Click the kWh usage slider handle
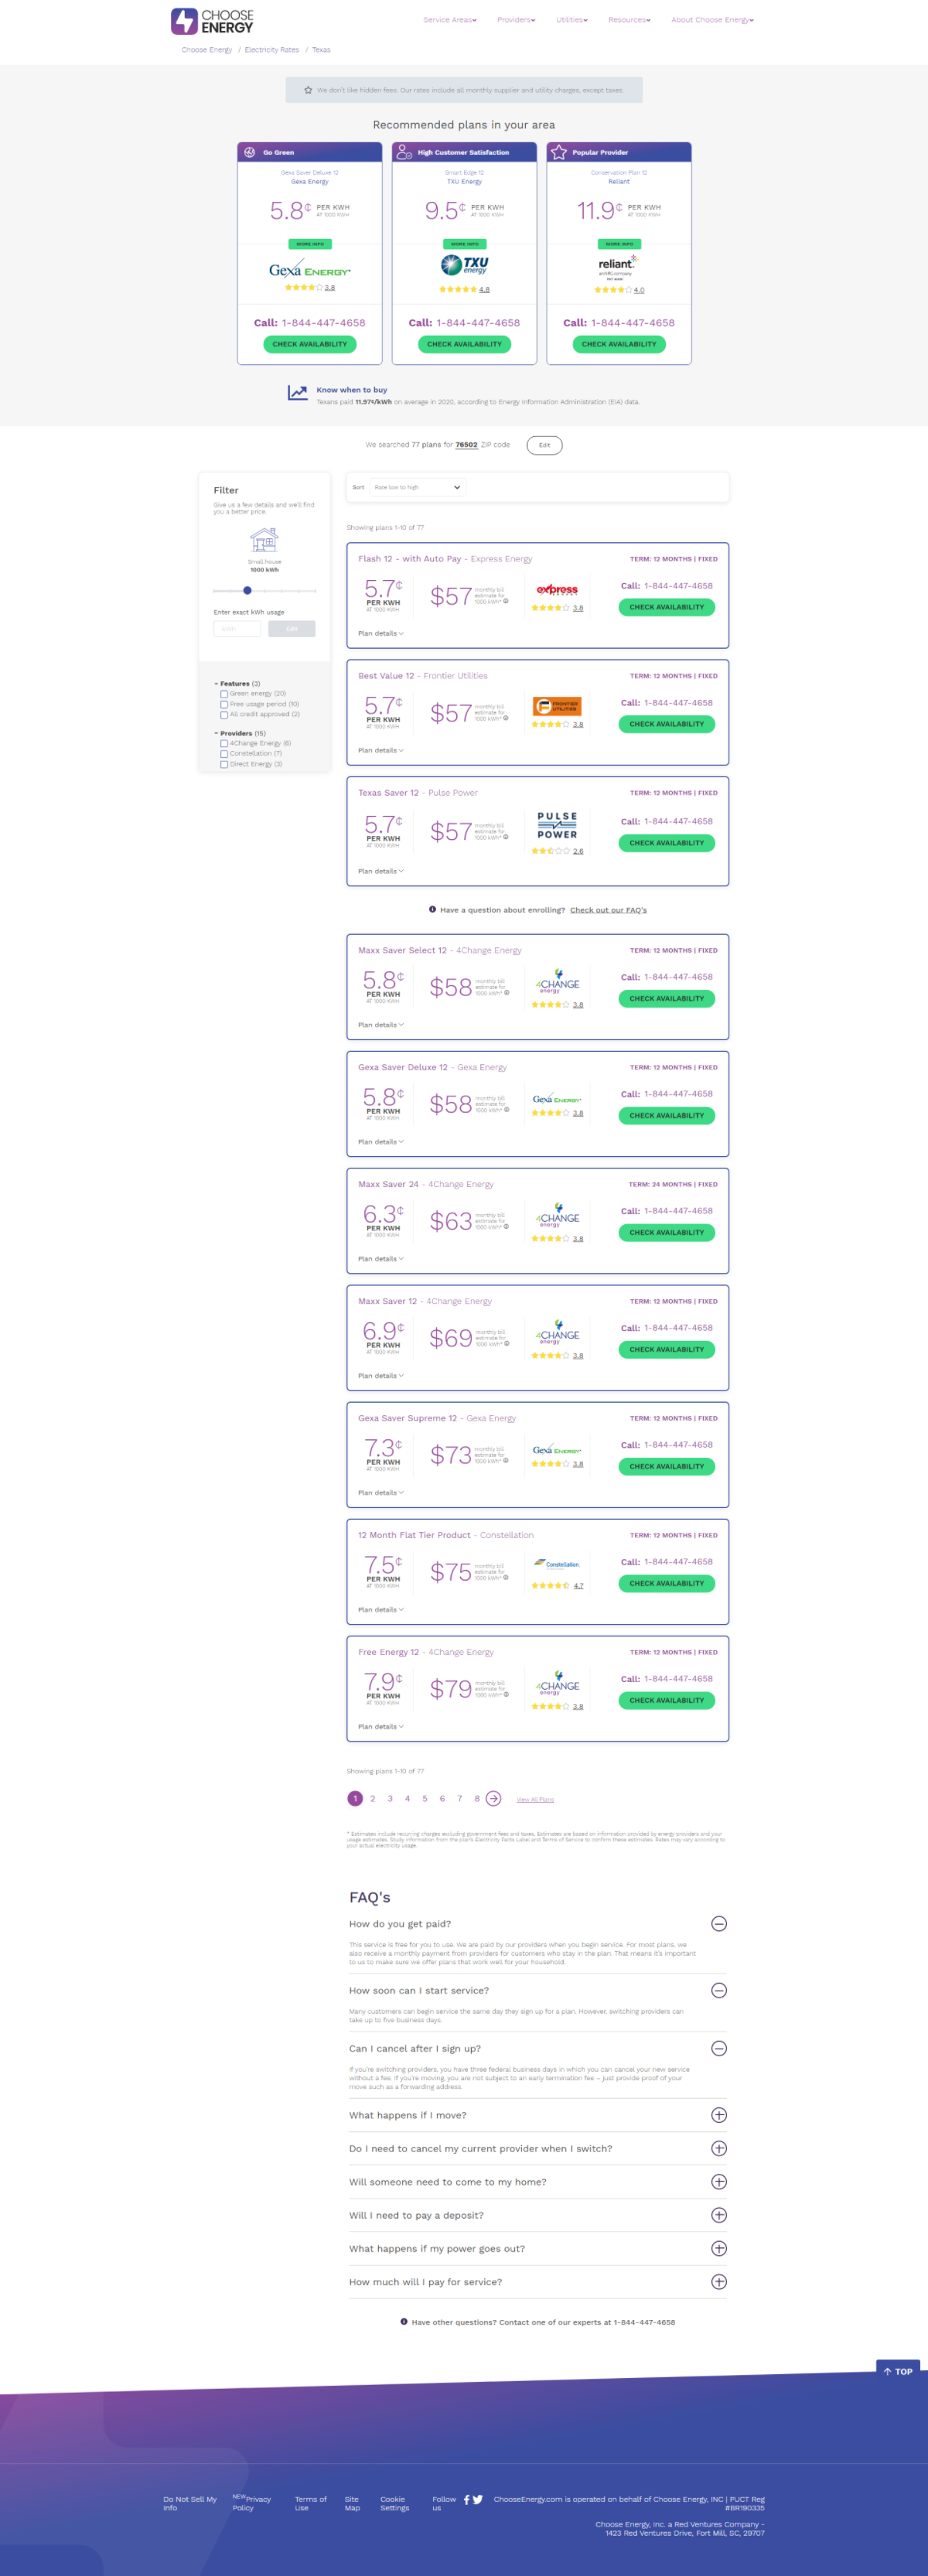This screenshot has height=2576, width=928. (x=247, y=590)
